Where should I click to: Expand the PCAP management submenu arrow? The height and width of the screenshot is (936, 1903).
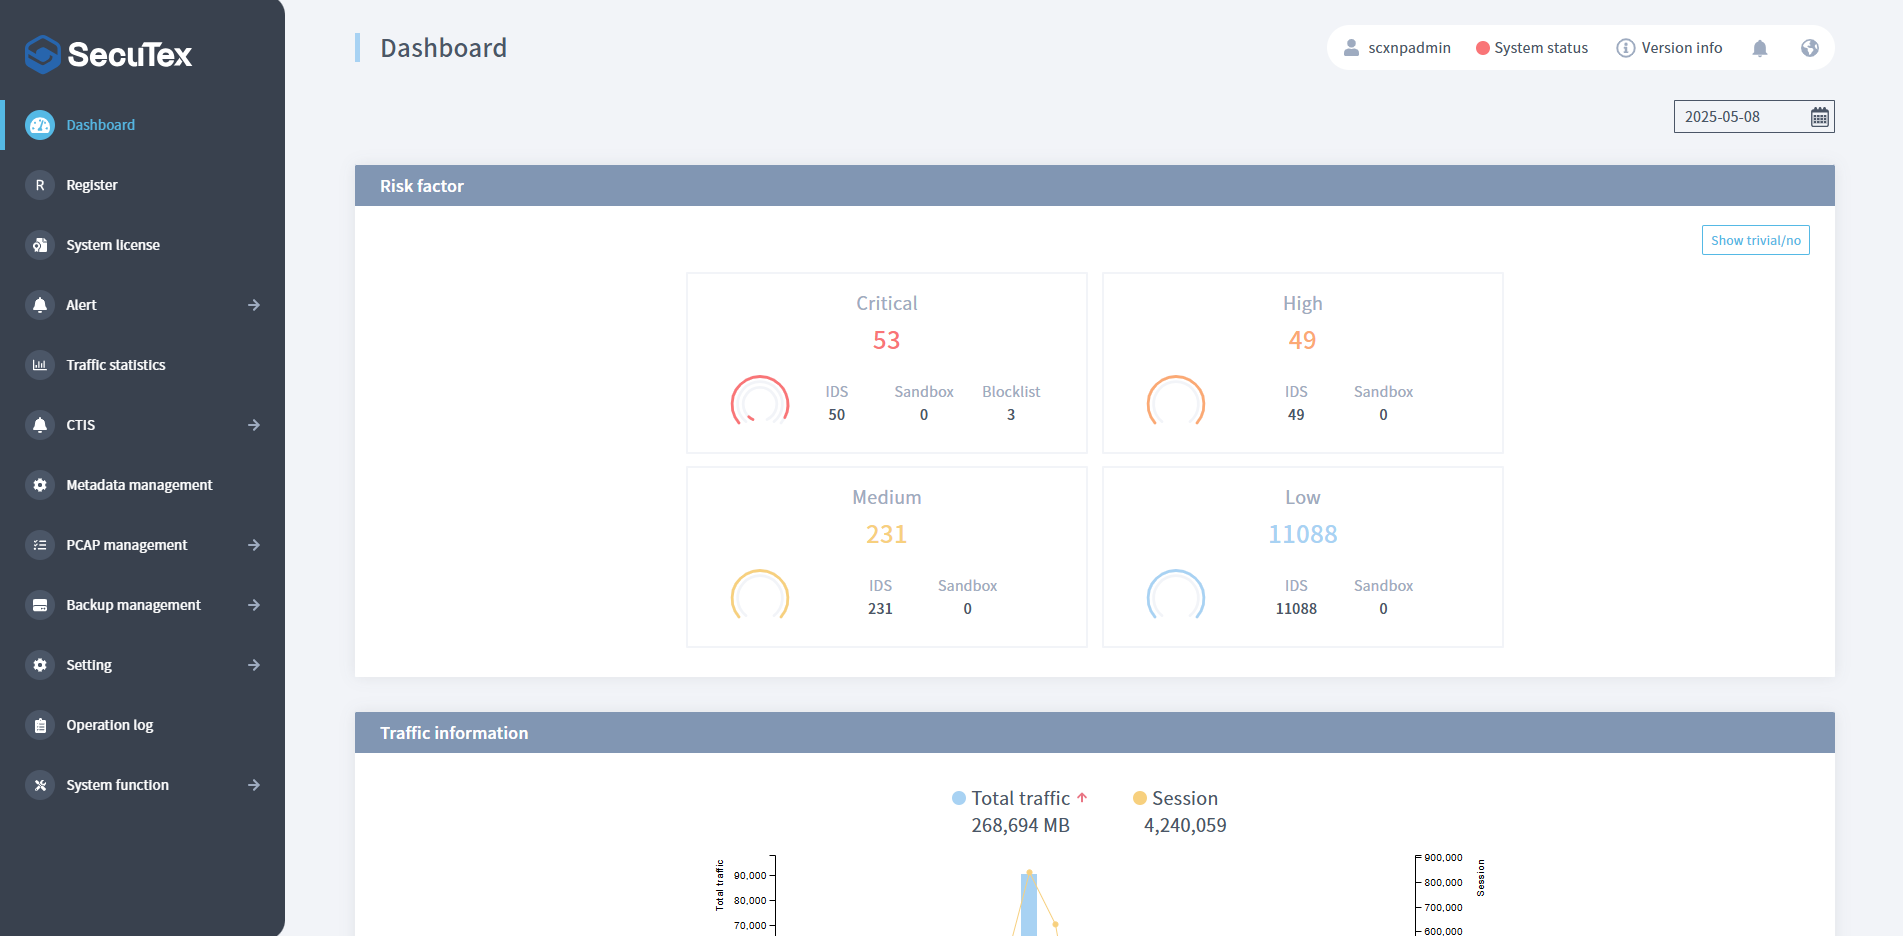tap(254, 545)
